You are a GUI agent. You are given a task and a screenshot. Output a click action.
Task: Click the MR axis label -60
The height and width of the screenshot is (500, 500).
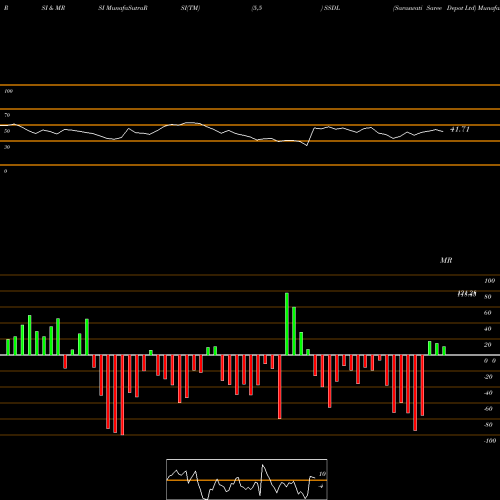click(488, 409)
